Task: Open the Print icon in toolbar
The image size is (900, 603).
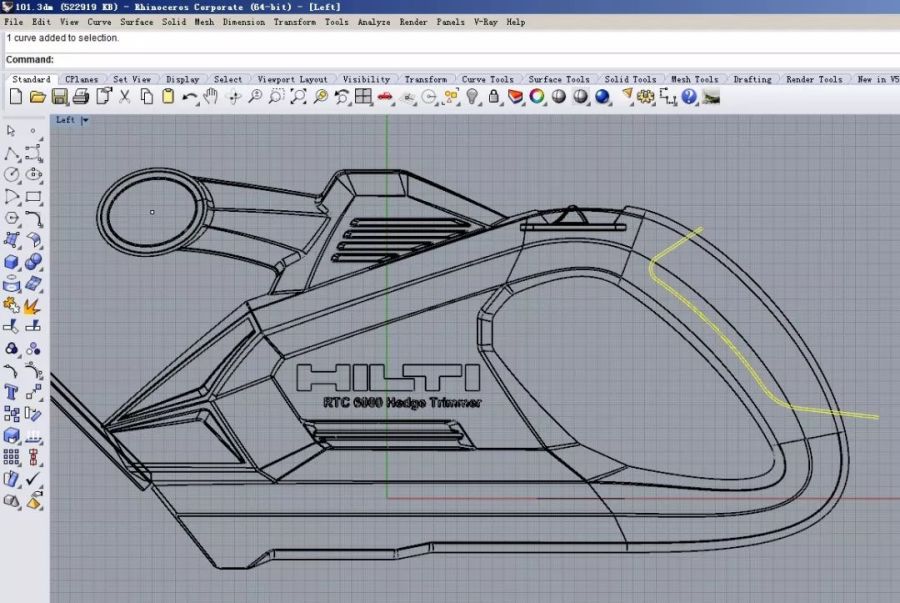Action: click(81, 97)
